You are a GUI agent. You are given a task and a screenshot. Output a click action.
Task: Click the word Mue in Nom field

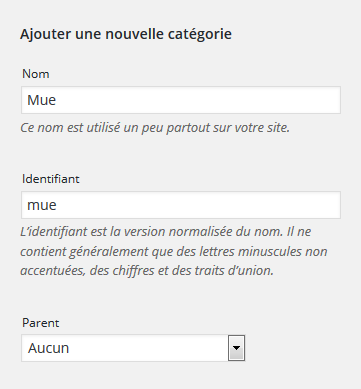41,100
